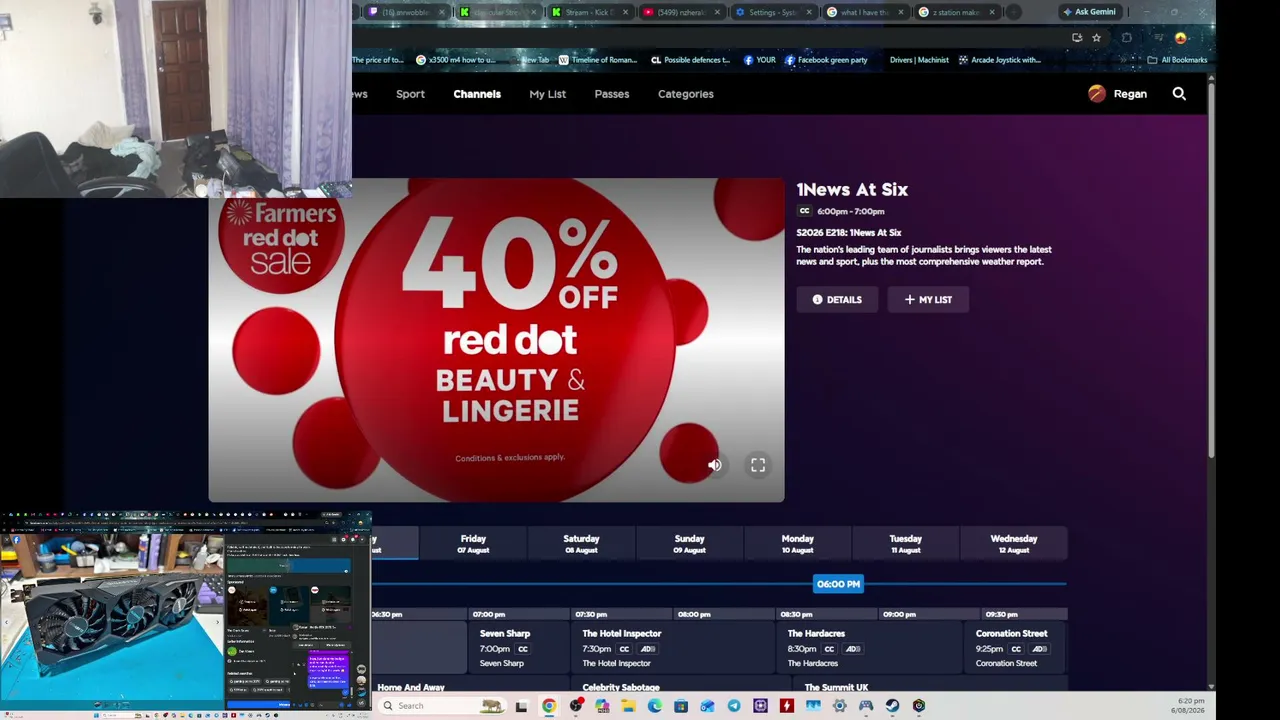
Task: Select Wednesday 12 August in the guide
Action: (1013, 544)
